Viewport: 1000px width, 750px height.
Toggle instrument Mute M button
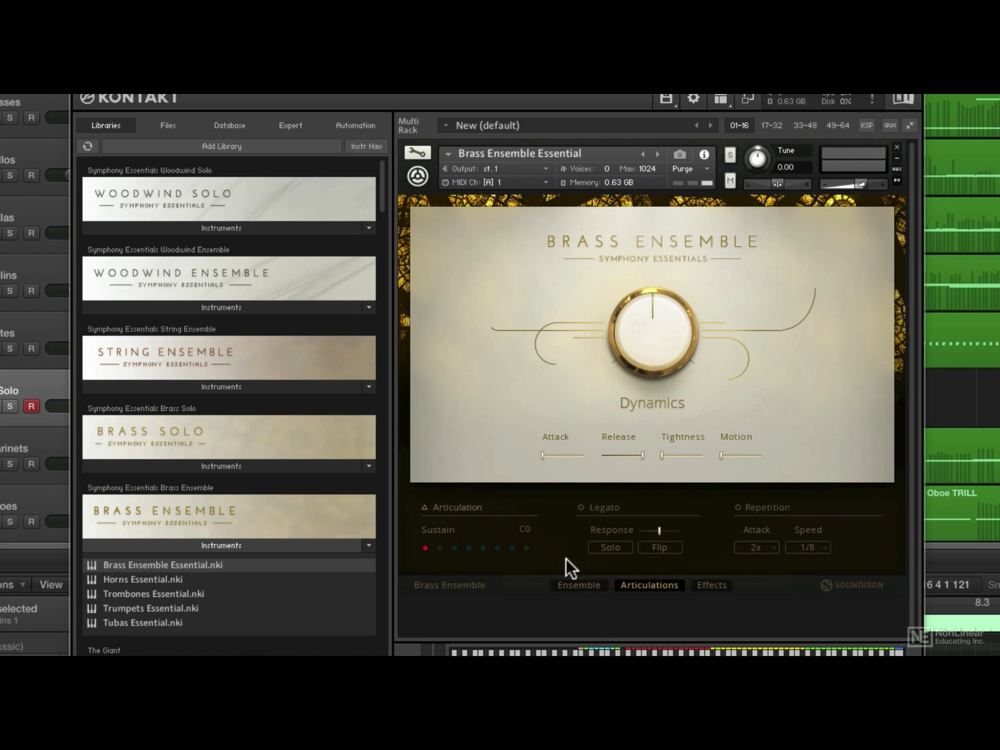pyautogui.click(x=730, y=181)
